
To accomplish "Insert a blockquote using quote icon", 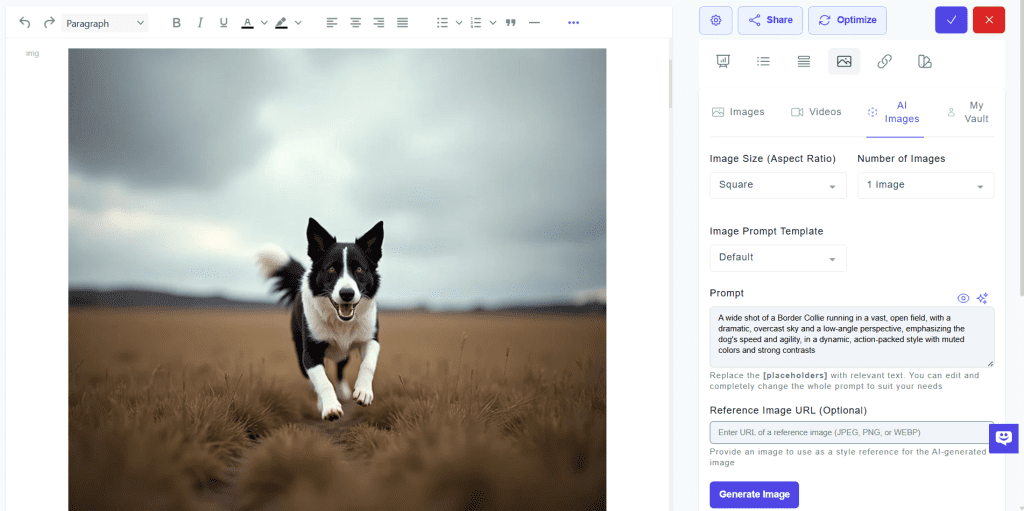I will pos(511,22).
